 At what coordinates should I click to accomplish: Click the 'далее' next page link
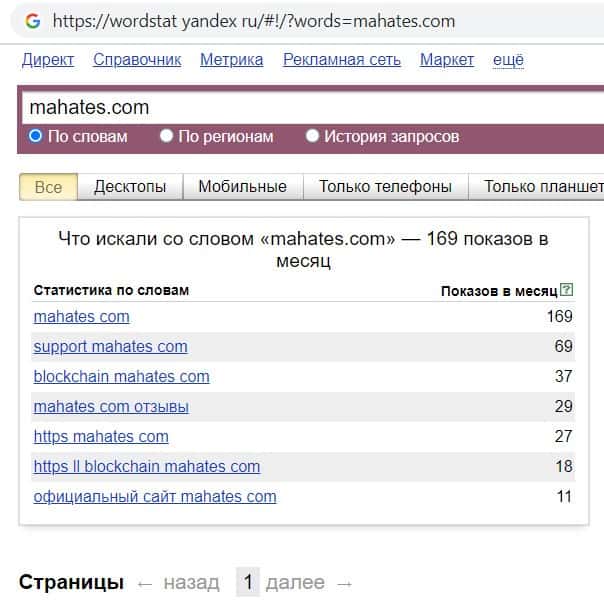(x=295, y=582)
